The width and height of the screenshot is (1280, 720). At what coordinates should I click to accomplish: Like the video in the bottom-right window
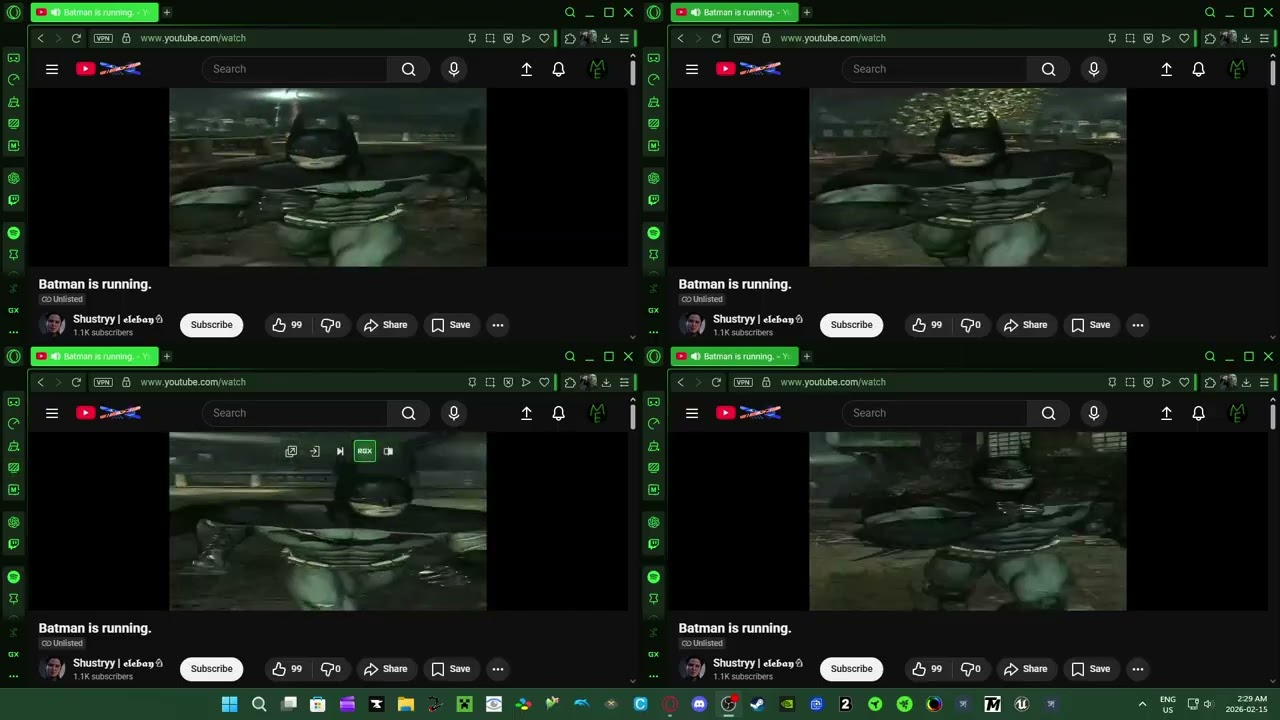[x=927, y=669]
